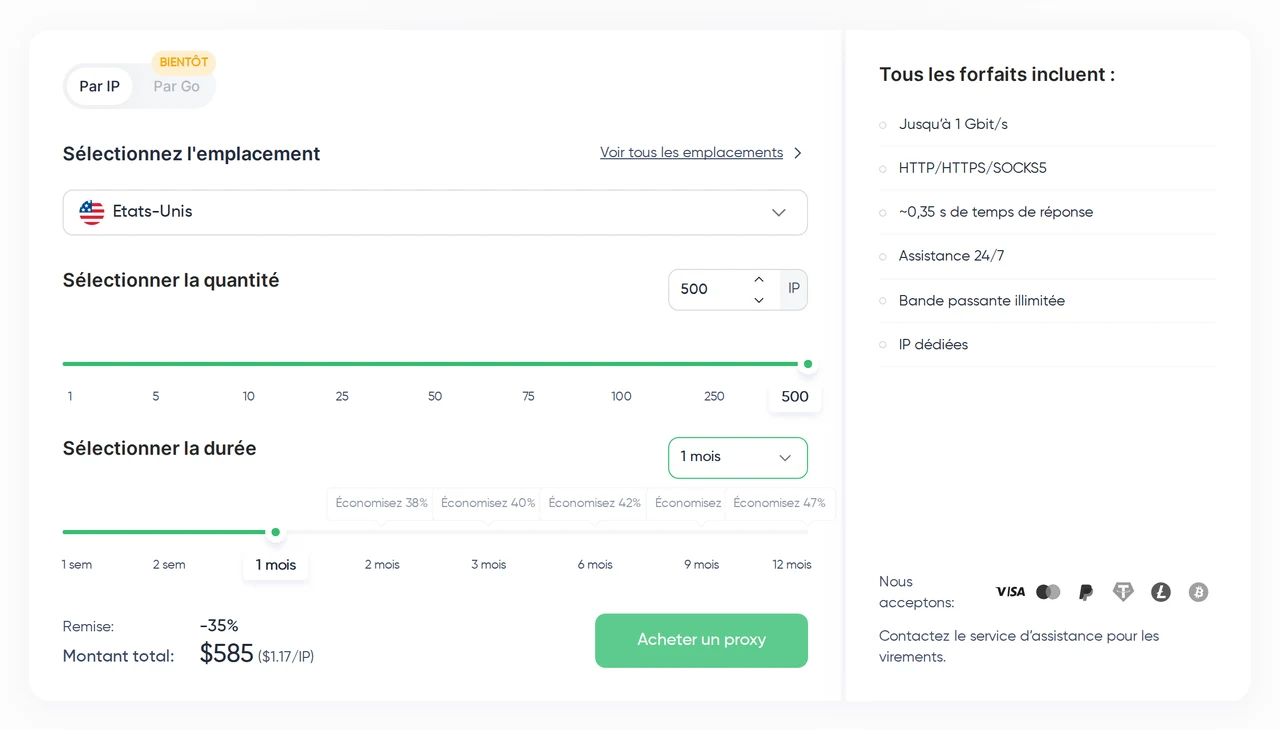The width and height of the screenshot is (1280, 730).
Task: Choose the 3 mois duration label
Action: click(489, 565)
